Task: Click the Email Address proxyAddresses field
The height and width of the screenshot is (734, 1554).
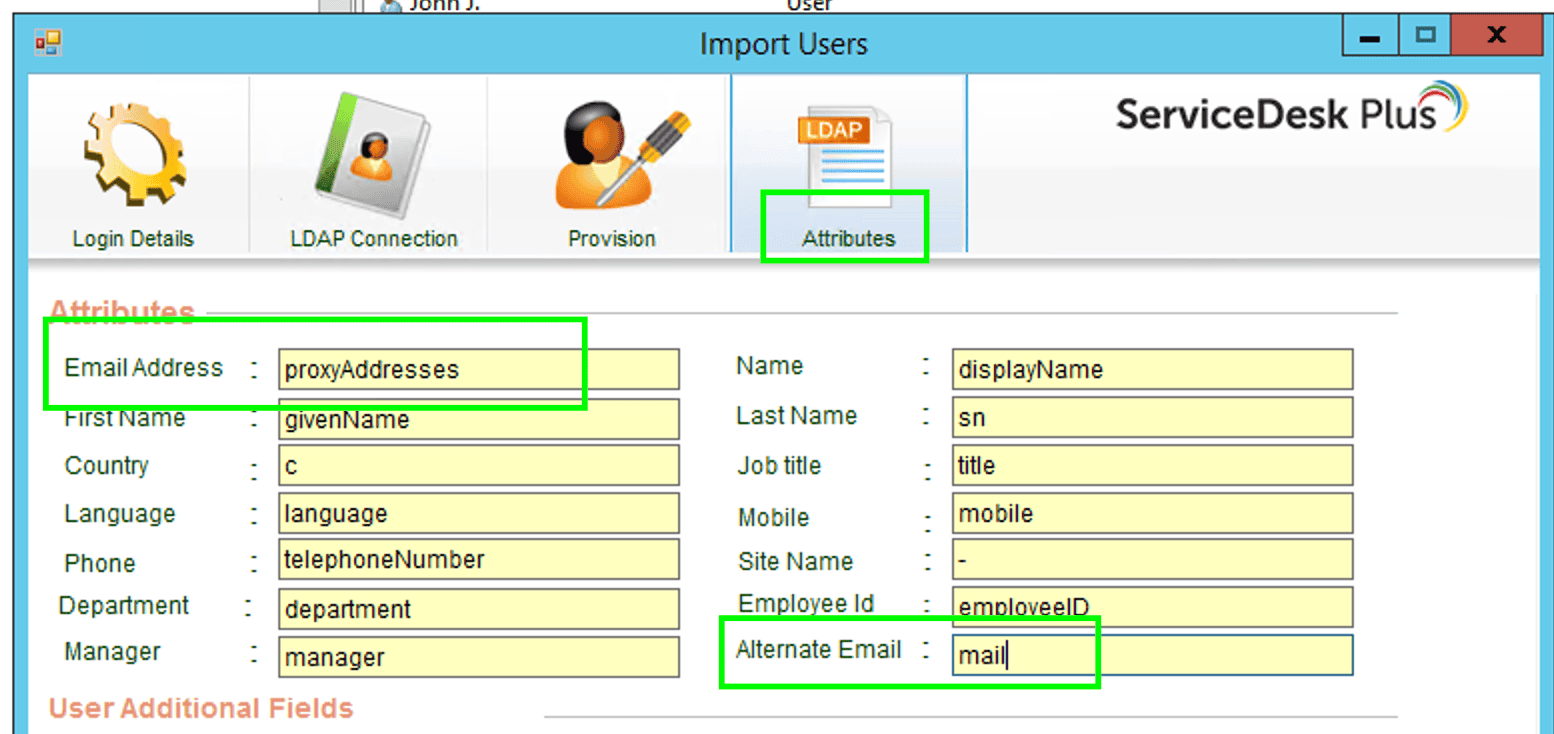Action: tap(478, 369)
